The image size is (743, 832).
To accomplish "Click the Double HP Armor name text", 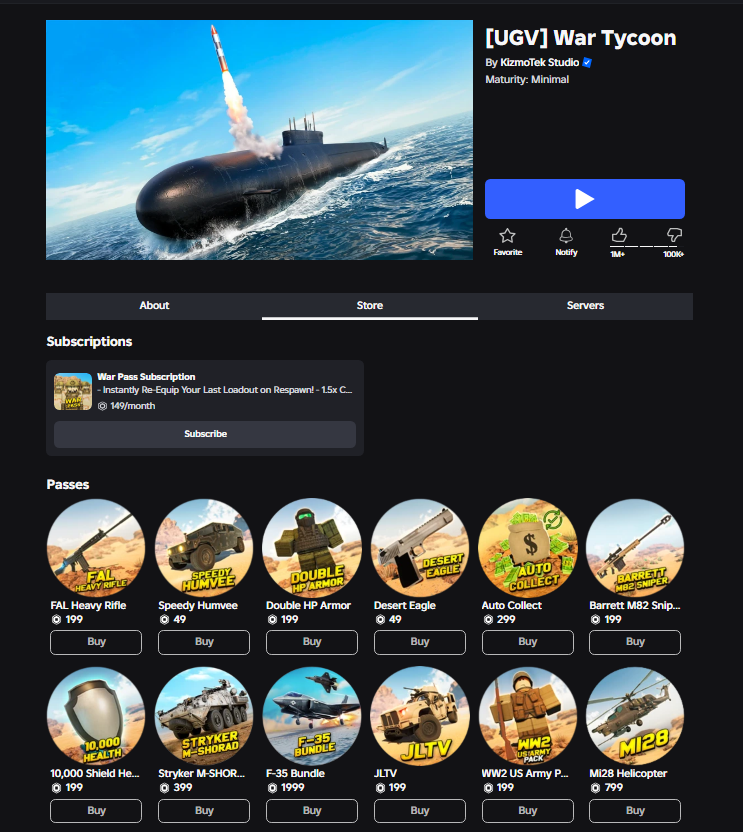I will (x=308, y=605).
